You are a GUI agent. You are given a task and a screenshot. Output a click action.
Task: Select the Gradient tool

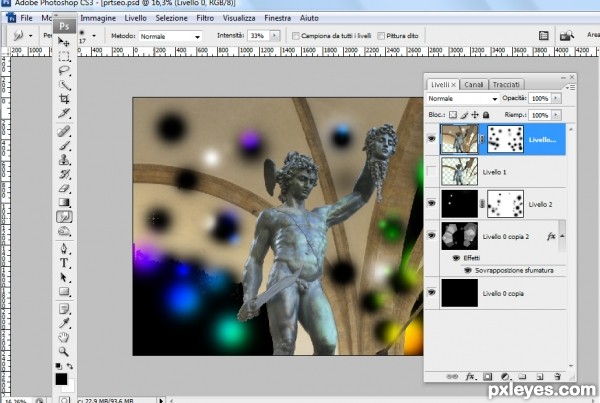coord(64,202)
